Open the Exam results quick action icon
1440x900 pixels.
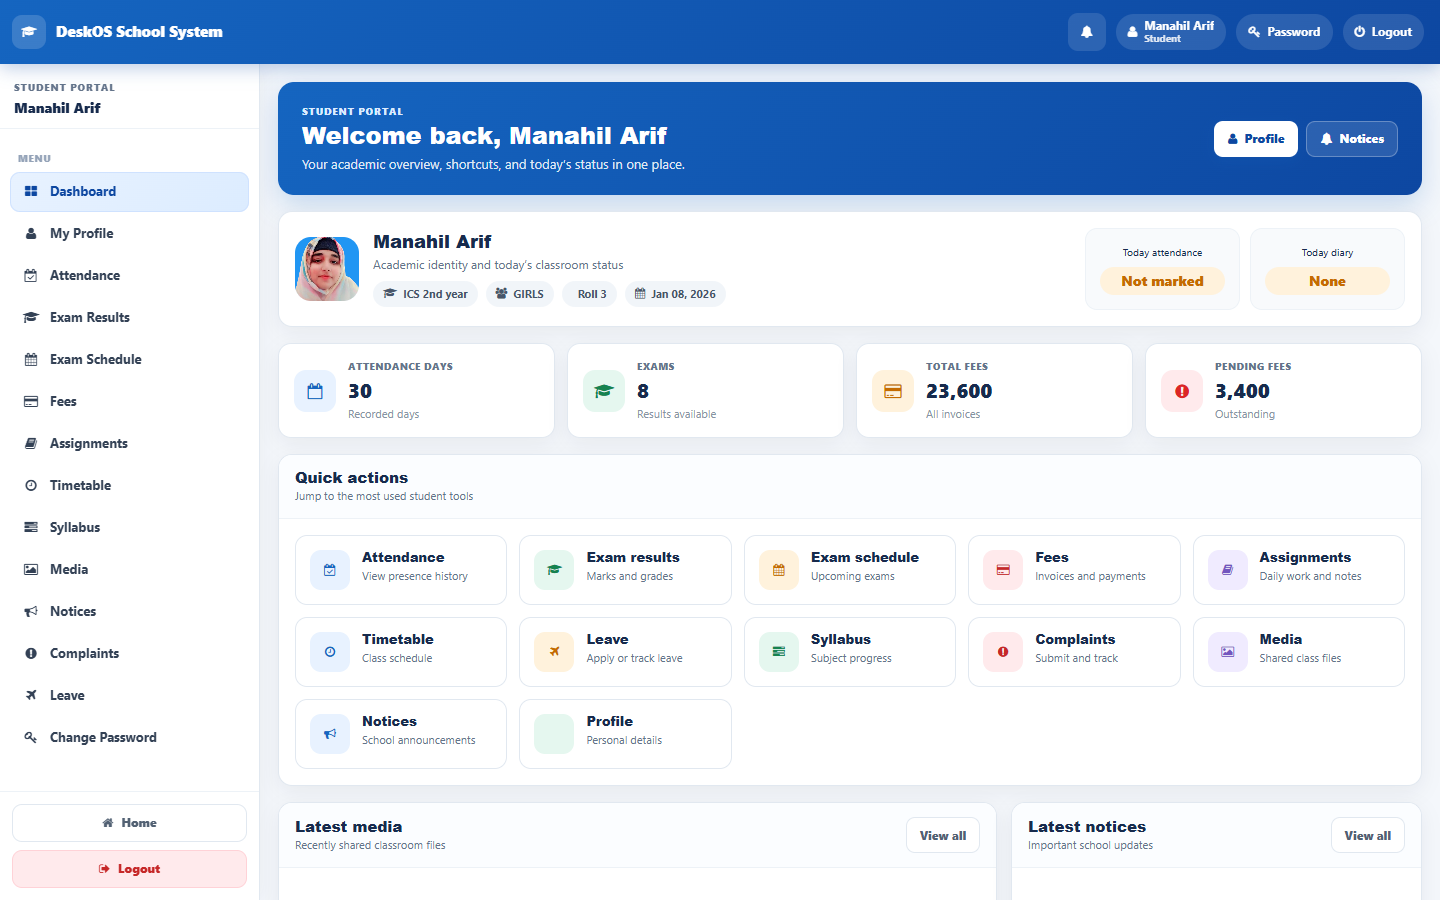point(554,570)
